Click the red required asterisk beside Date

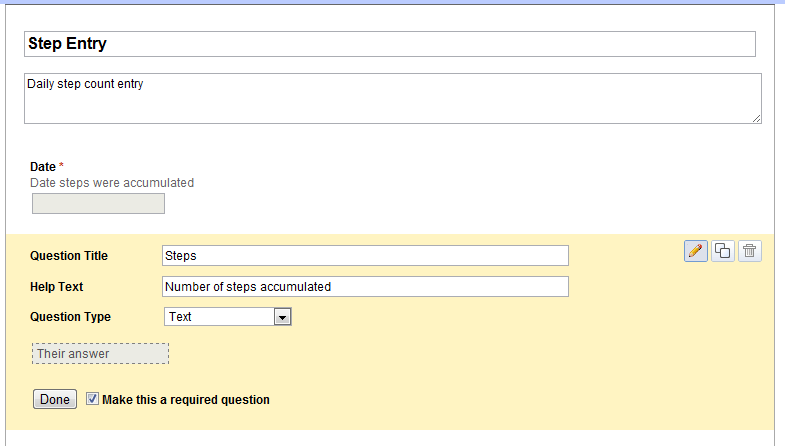(x=62, y=166)
